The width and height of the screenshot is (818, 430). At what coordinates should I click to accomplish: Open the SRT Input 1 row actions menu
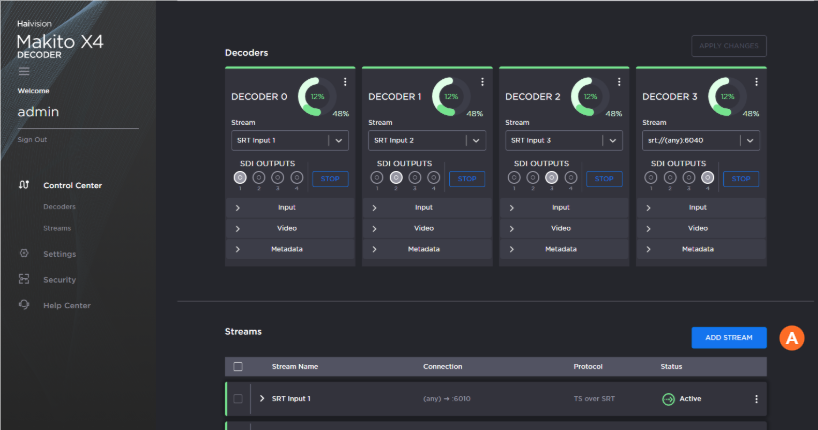756,399
